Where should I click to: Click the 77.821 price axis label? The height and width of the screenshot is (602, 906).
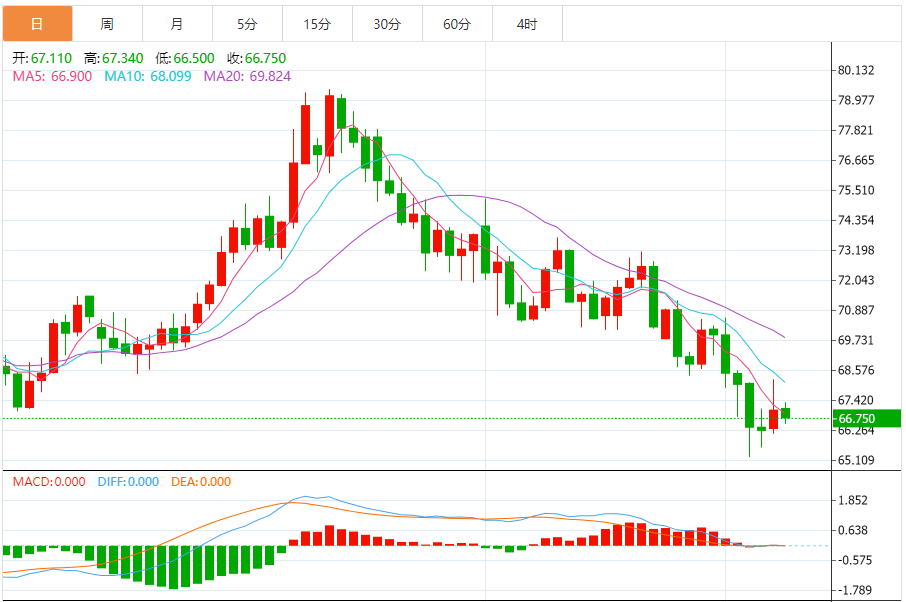point(856,131)
